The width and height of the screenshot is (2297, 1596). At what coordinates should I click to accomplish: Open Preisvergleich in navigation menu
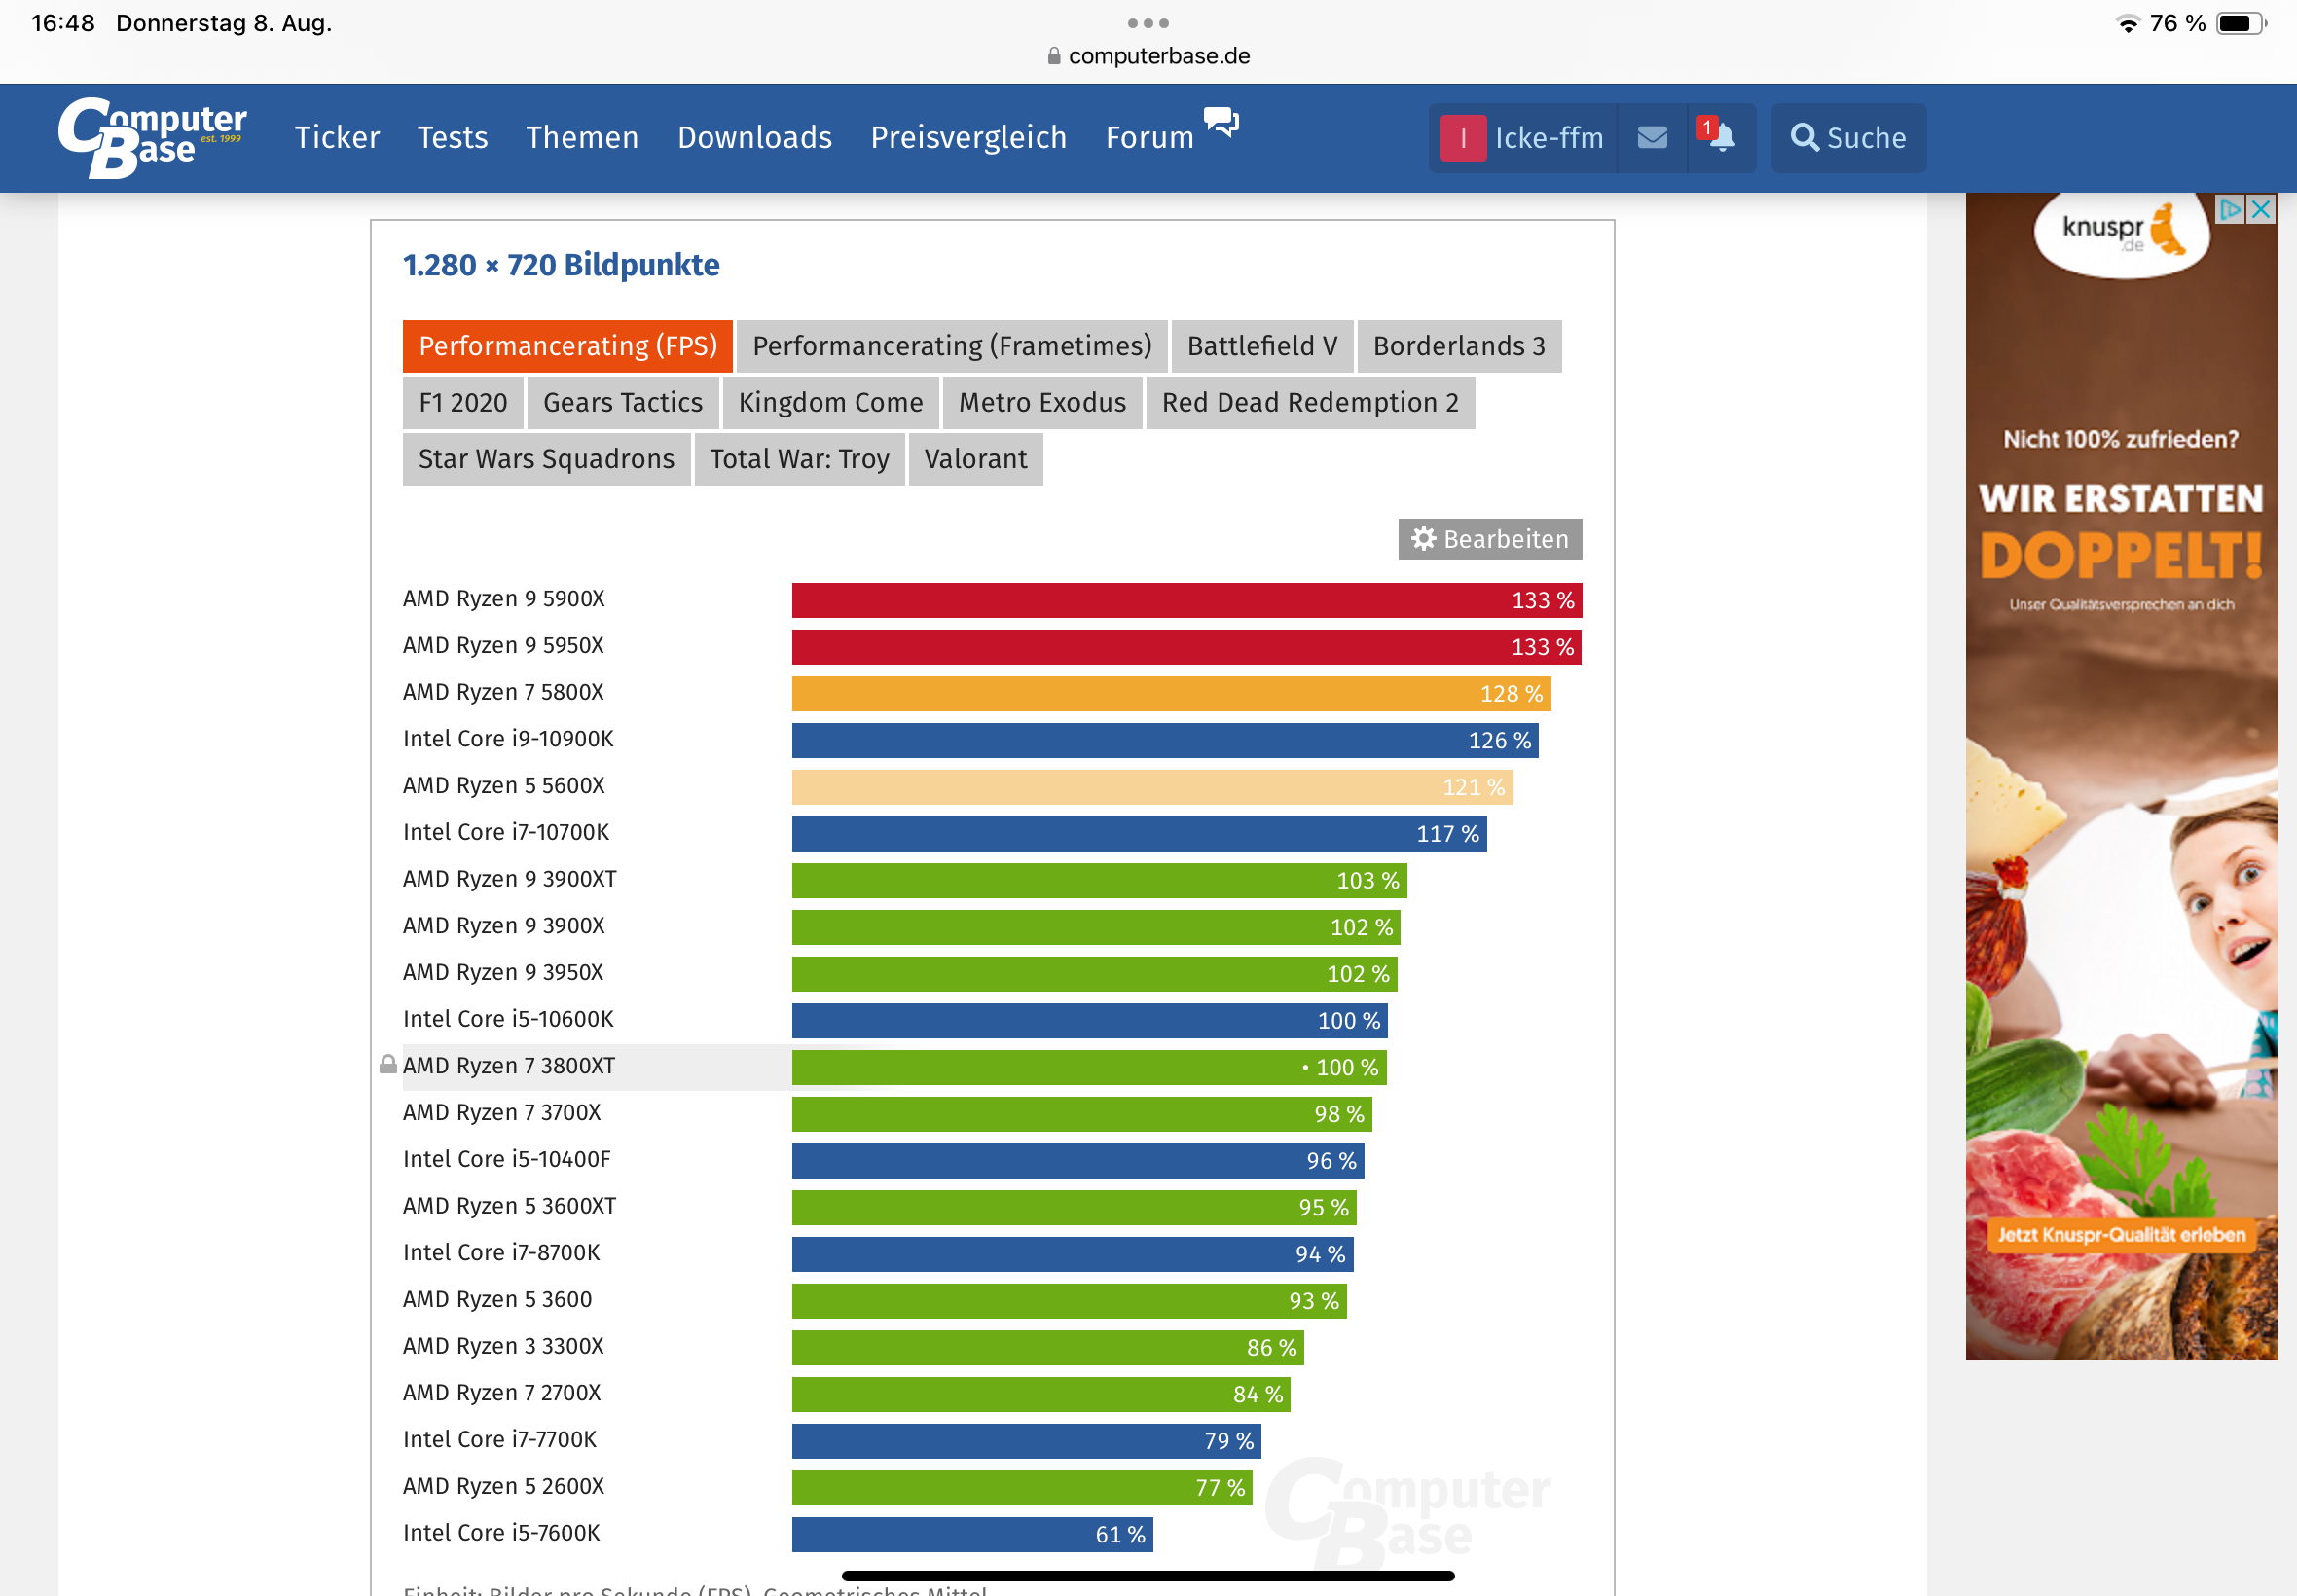coord(968,137)
